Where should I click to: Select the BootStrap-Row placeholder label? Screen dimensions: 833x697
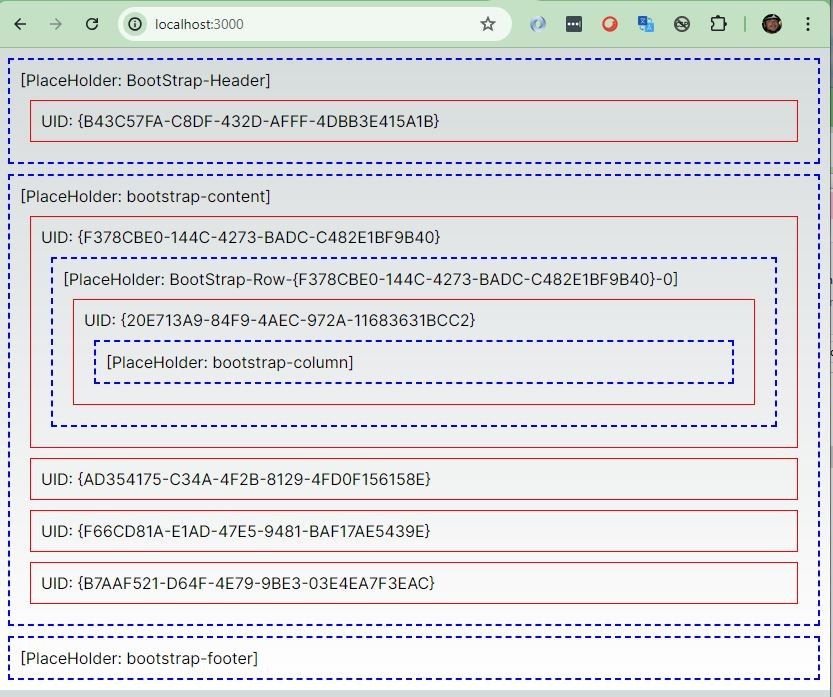371,279
